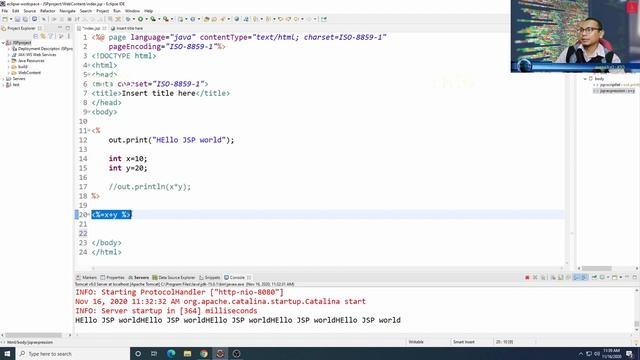The width and height of the screenshot is (640, 360).
Task: Open Windows Start menu
Action: click(7, 353)
